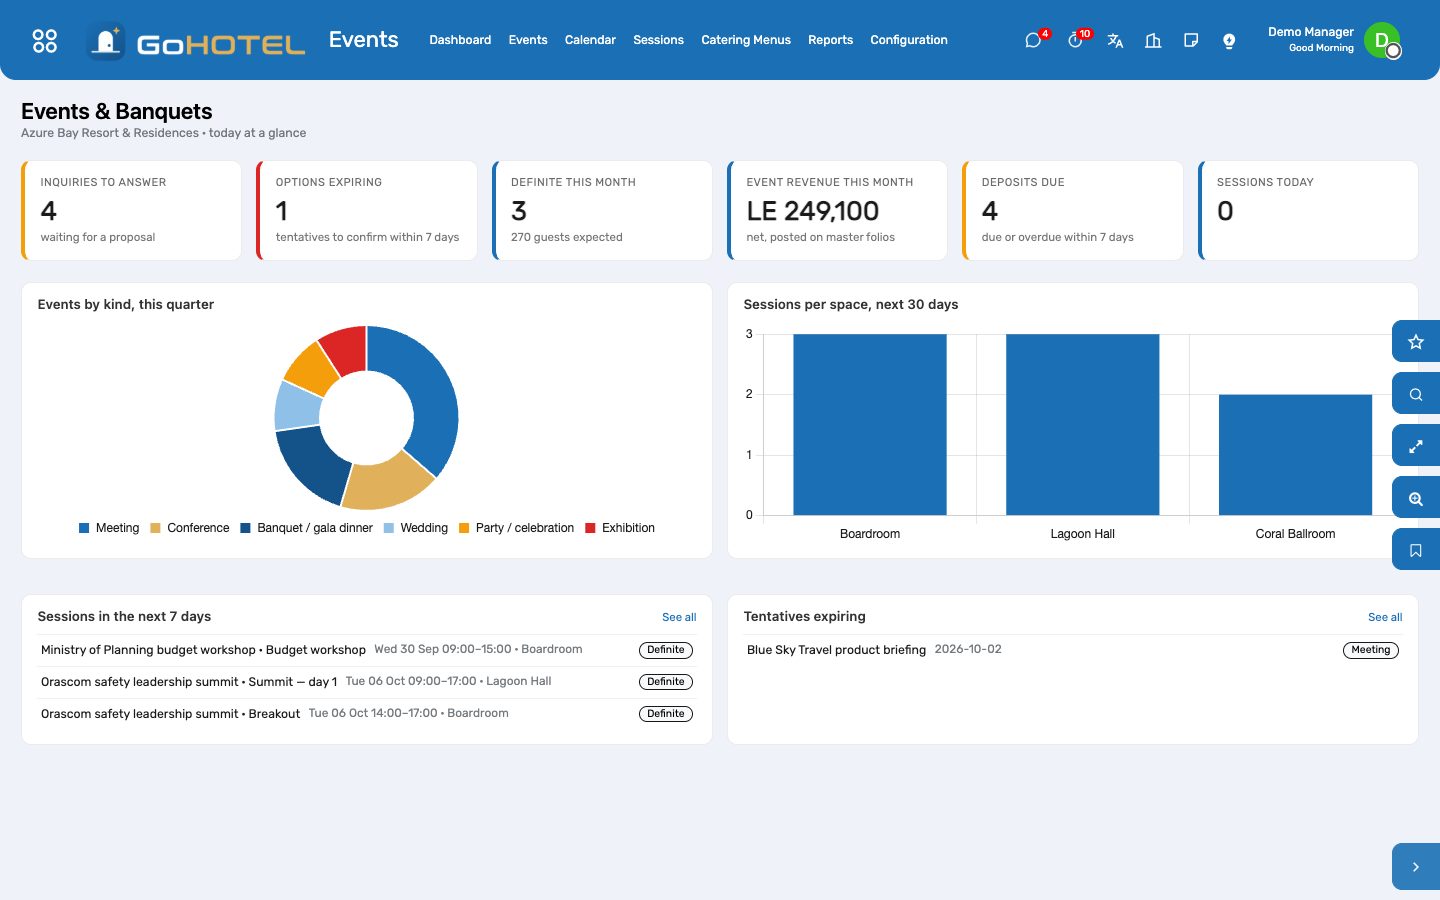
Task: Open the language translate icon
Action: (1115, 40)
